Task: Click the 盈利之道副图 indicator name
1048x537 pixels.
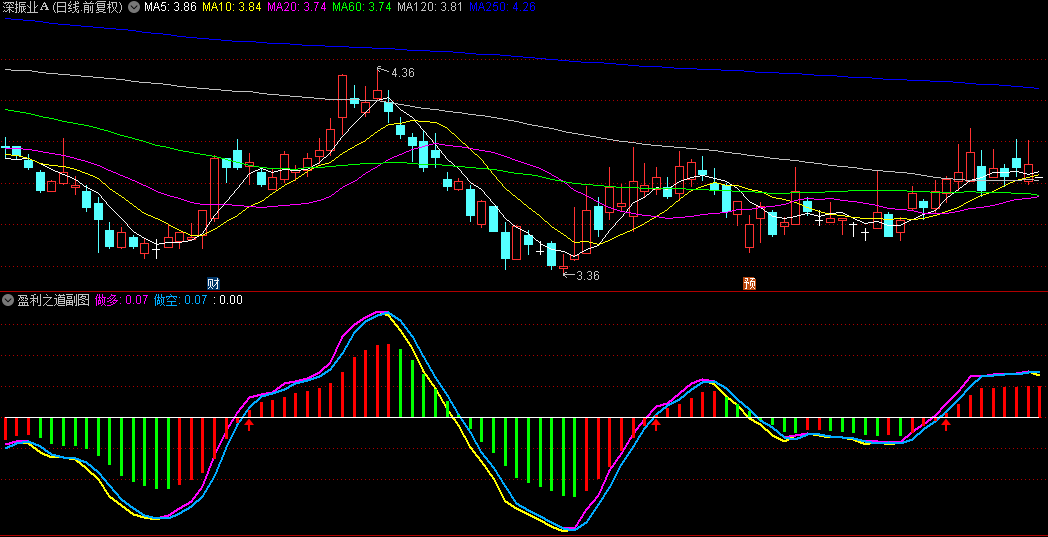Action: coord(53,300)
